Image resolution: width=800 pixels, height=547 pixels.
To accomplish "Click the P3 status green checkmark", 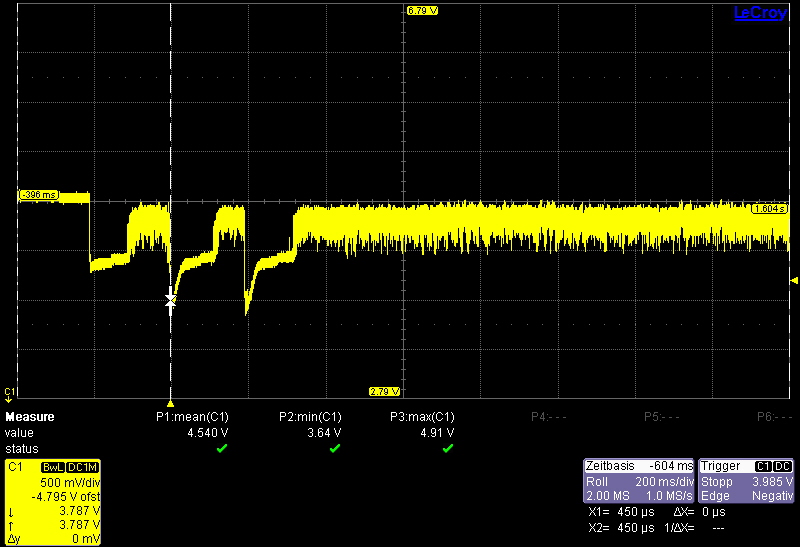I will point(448,449).
